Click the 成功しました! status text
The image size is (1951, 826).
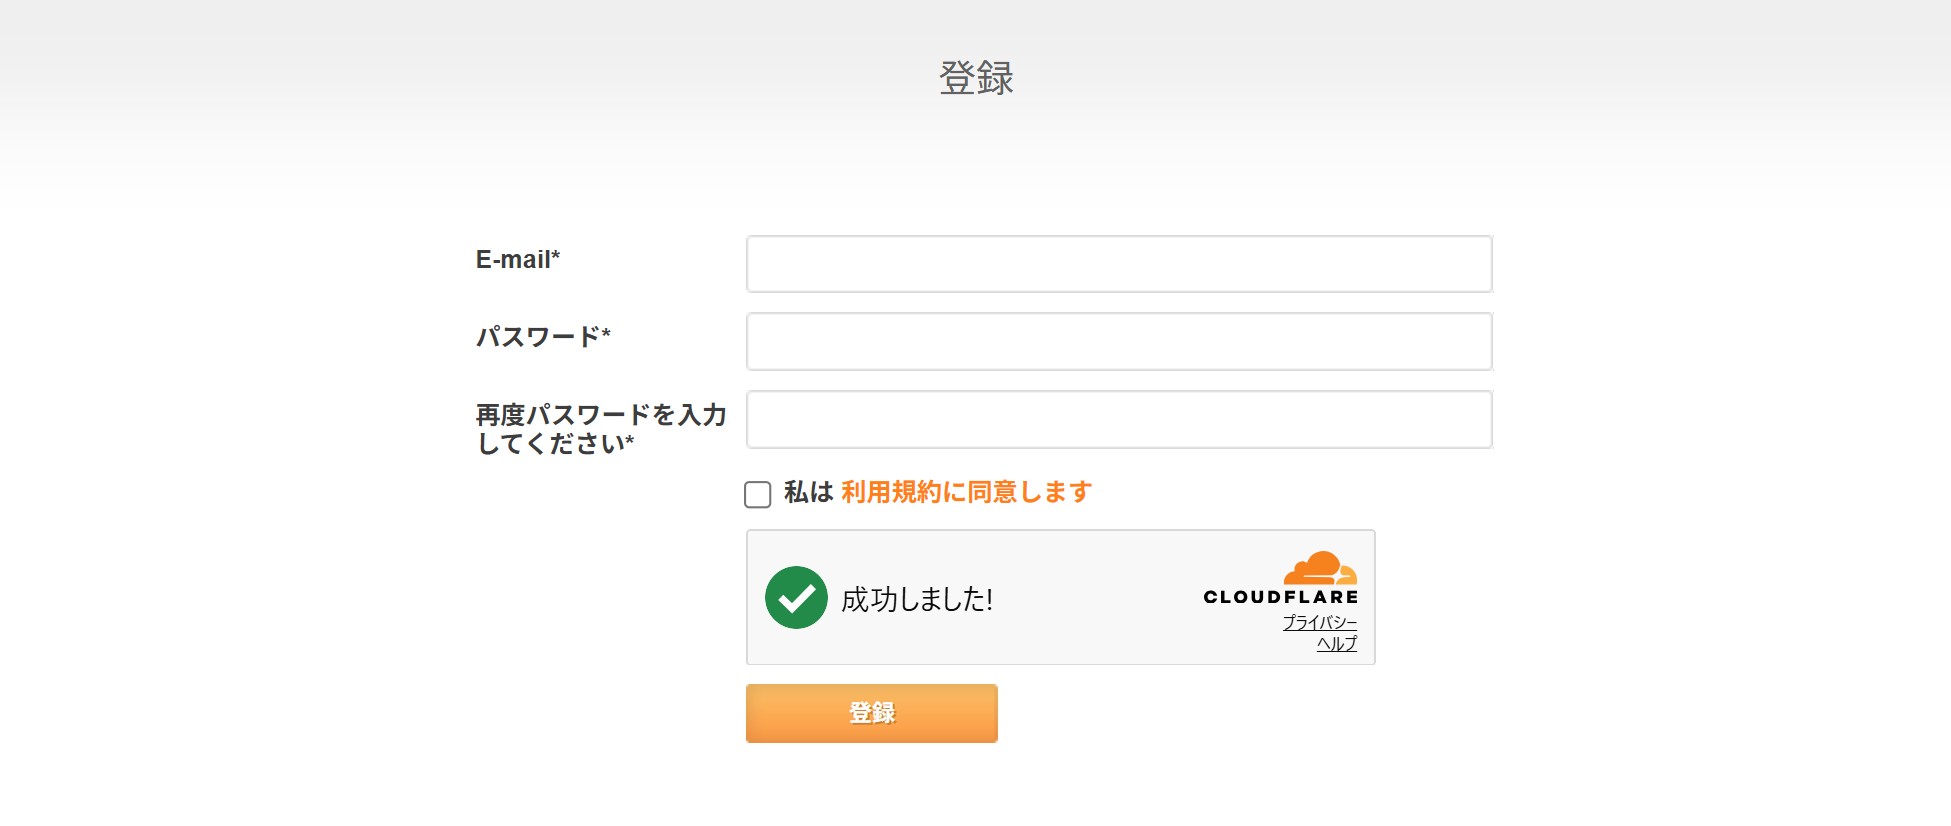click(x=917, y=599)
